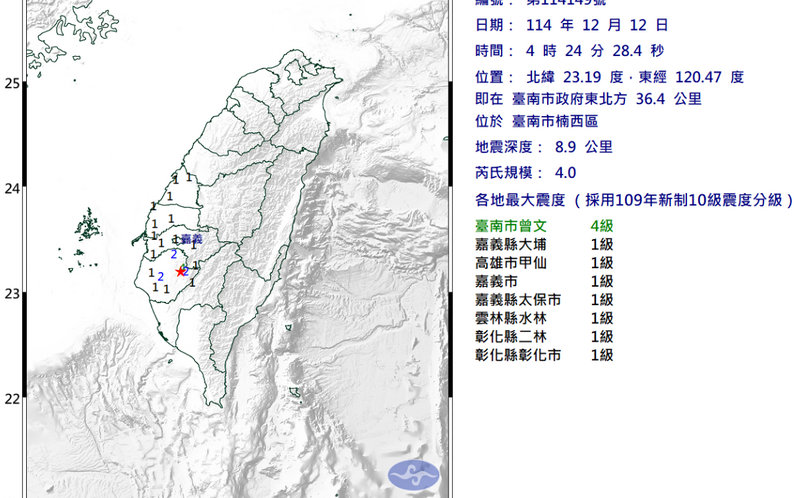The image size is (800, 498).
Task: Click the Central Weather Administration logo
Action: coord(413,475)
